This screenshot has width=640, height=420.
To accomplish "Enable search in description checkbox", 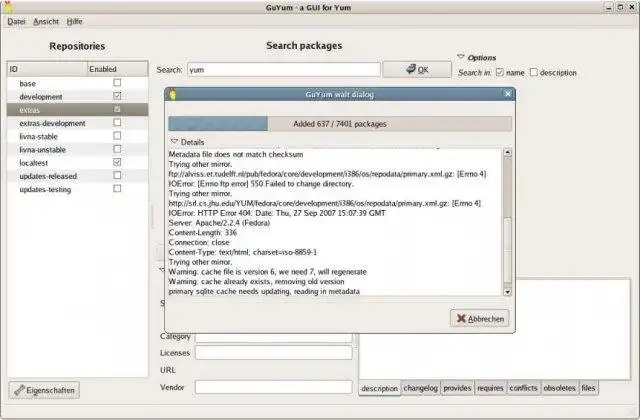I will coord(533,72).
